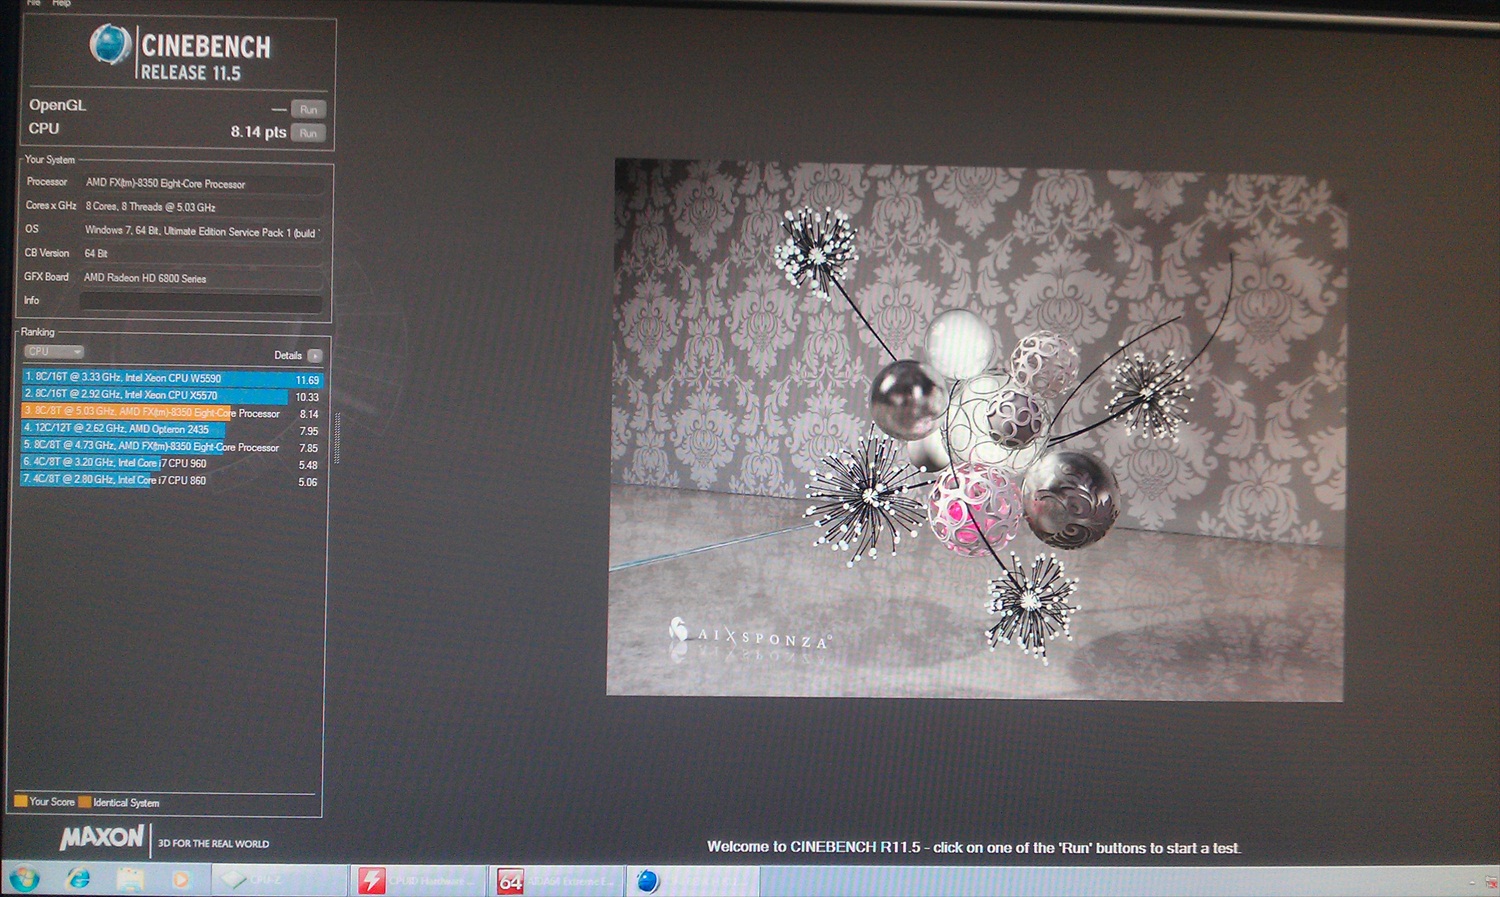Switch to AIDA64 Extreme taskbar item

556,881
